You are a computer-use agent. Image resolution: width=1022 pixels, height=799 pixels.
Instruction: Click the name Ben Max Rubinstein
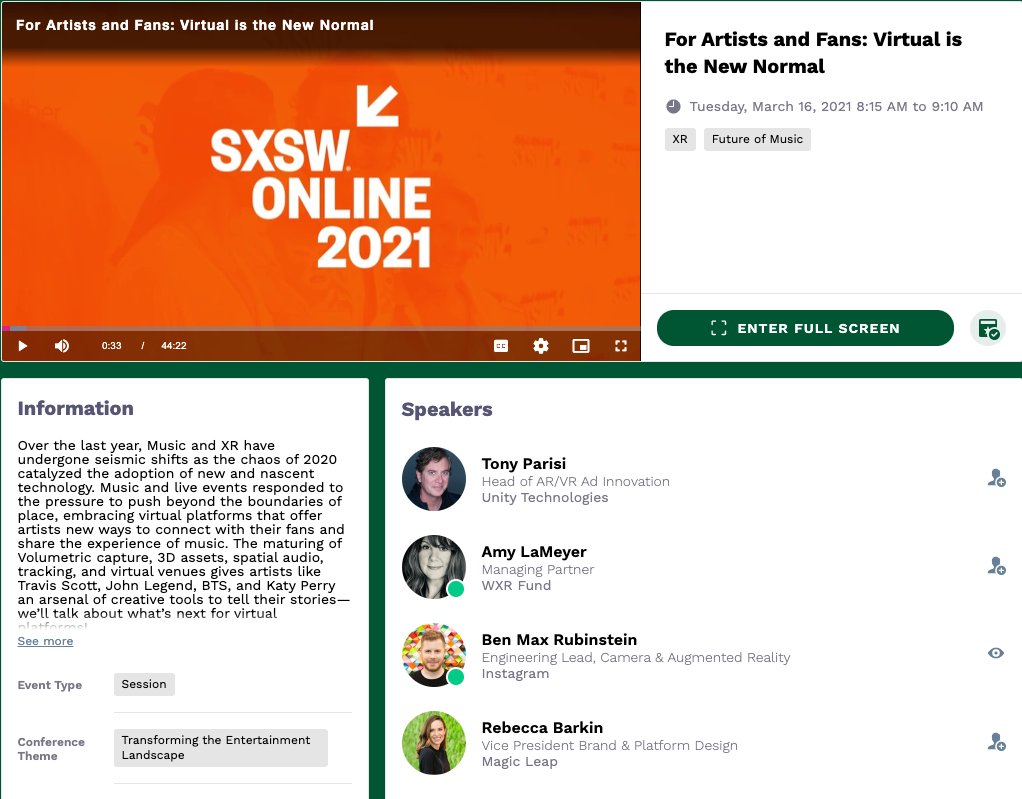tap(559, 640)
